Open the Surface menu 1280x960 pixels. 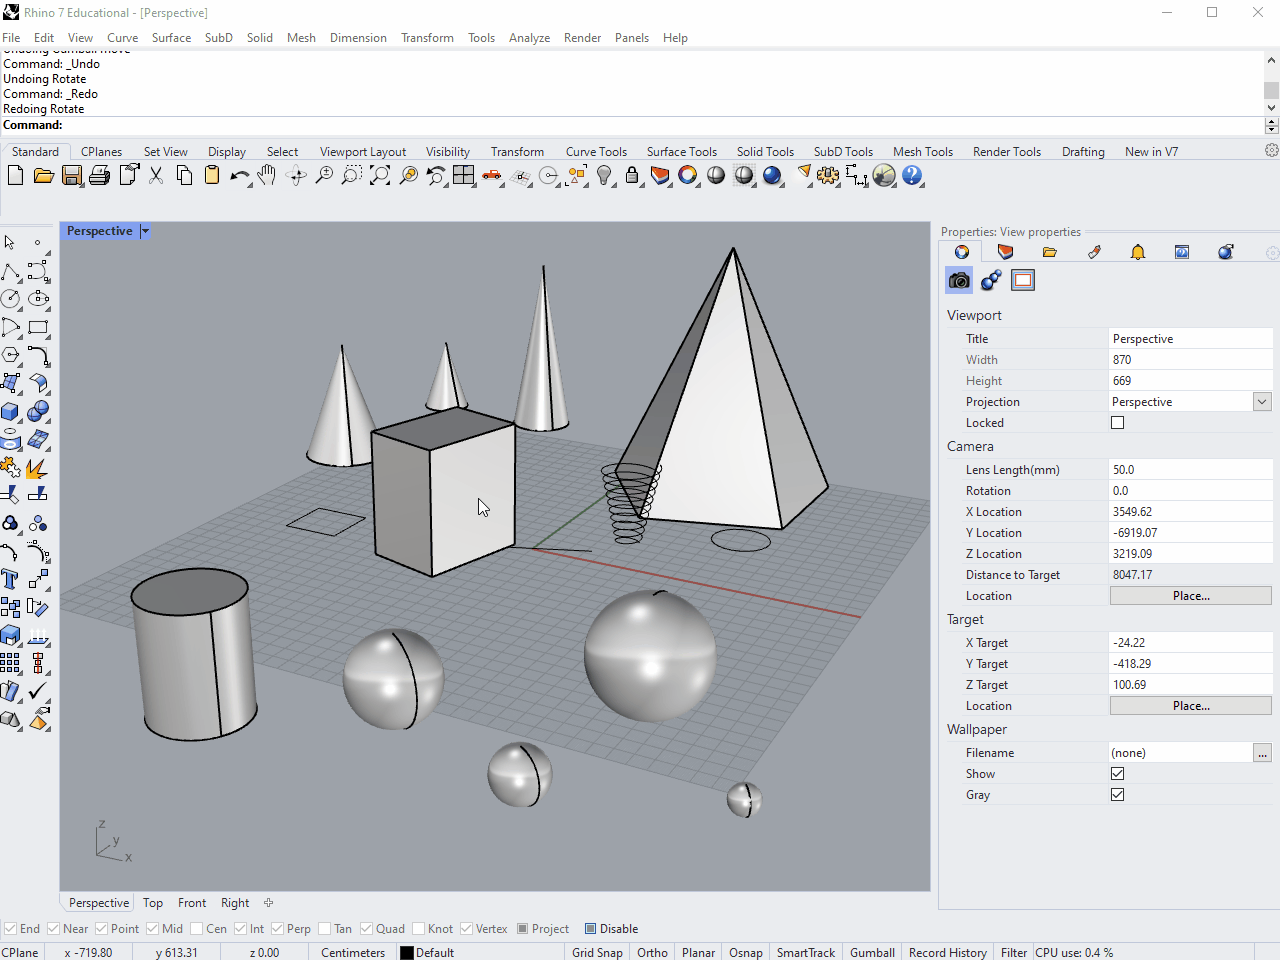tap(171, 38)
